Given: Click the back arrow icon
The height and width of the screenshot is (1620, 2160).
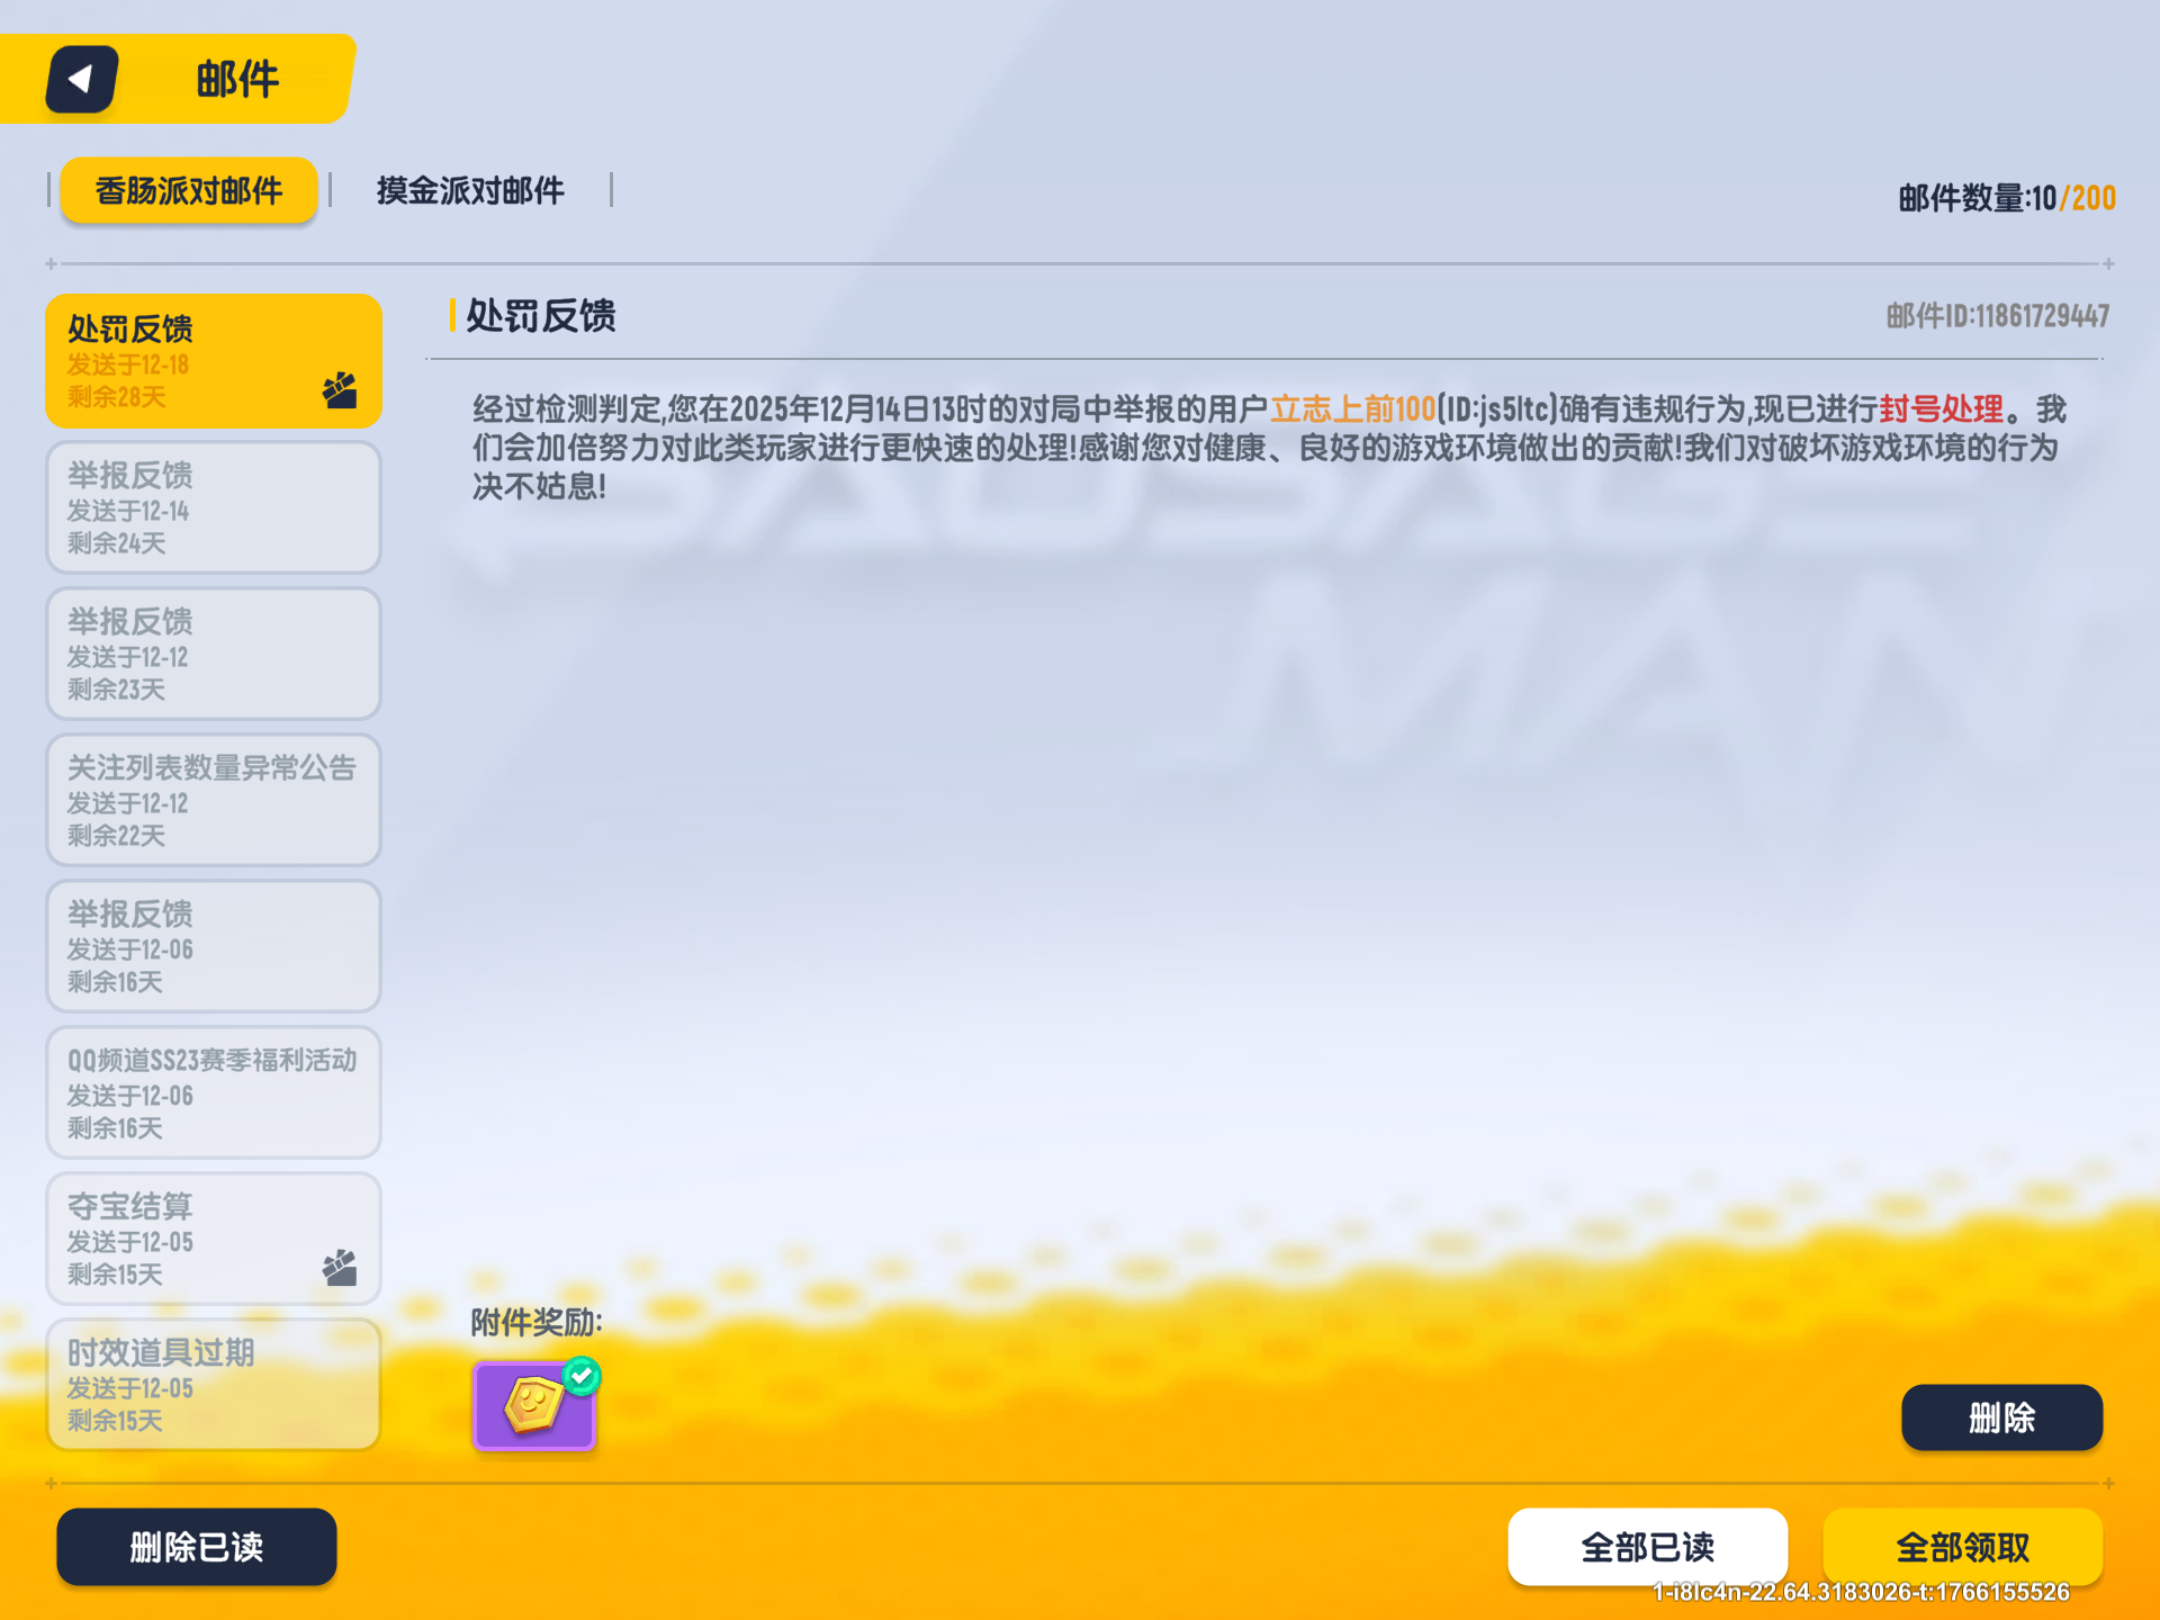Looking at the screenshot, I should [82, 78].
